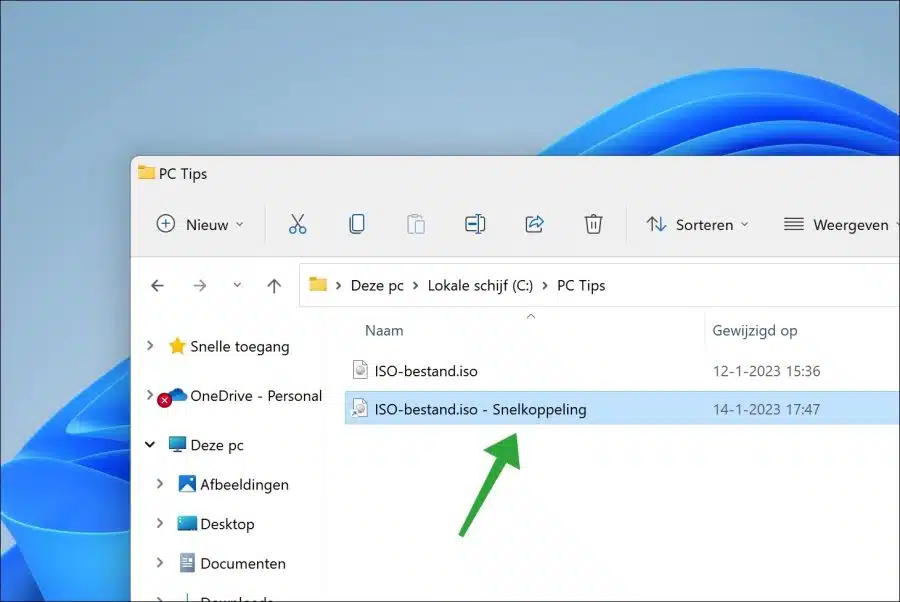This screenshot has width=900, height=602.
Task: Click the Delete trash can icon
Action: click(593, 224)
